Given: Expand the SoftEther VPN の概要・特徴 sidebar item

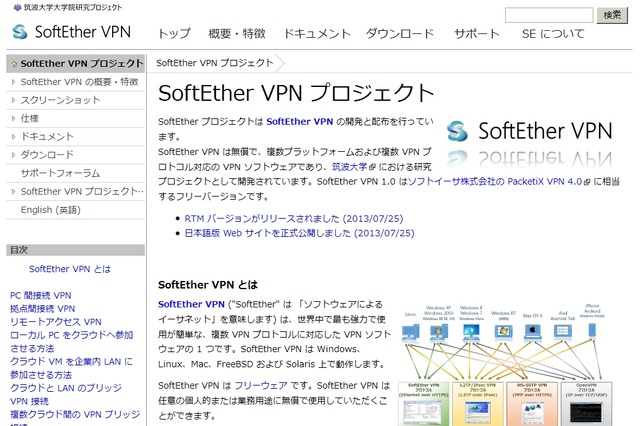Looking at the screenshot, I should pos(13,82).
